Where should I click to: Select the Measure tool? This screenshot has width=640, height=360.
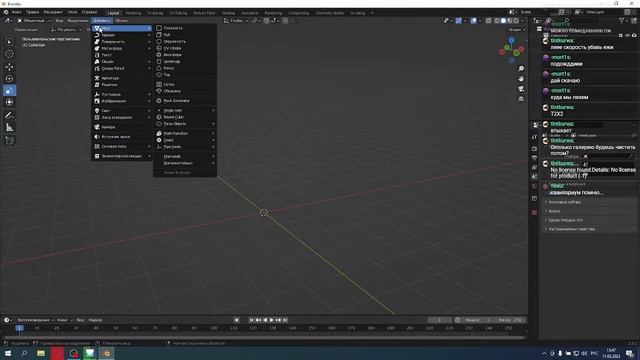(9, 128)
